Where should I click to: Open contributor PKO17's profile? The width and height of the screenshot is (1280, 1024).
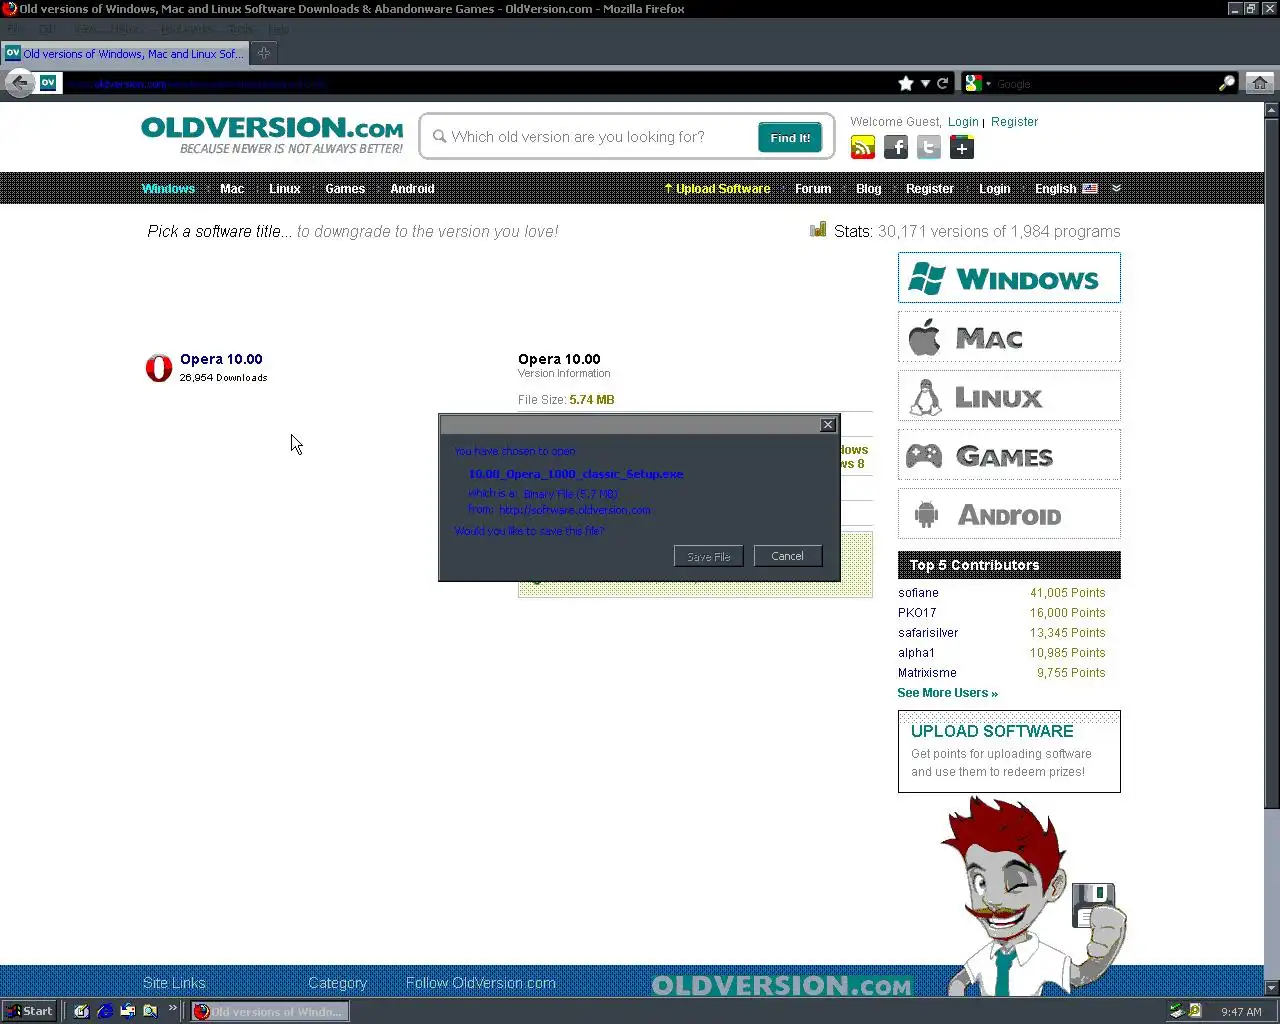917,613
